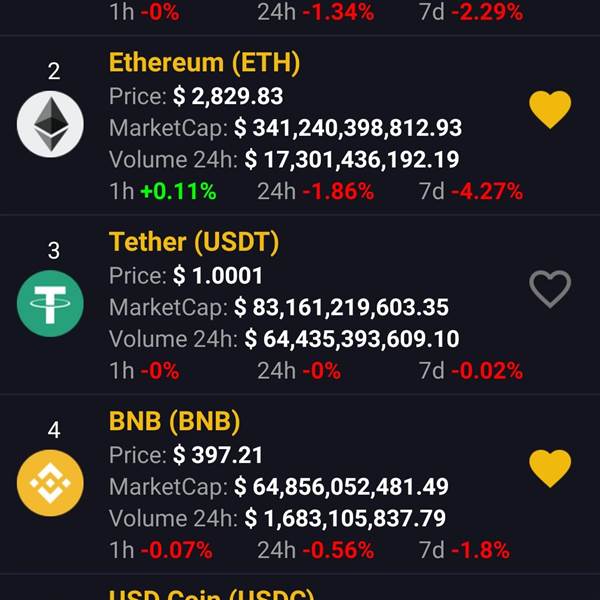Open the BNB (BNB) title
This screenshot has width=600, height=600.
[174, 422]
